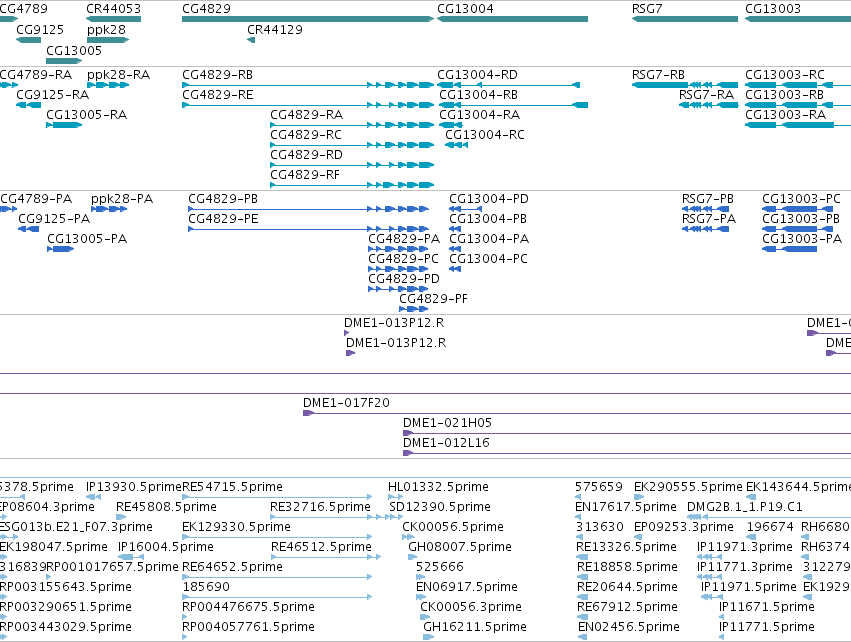The image size is (851, 642).
Task: Select transcript CG4829-RD
Action: point(352,165)
